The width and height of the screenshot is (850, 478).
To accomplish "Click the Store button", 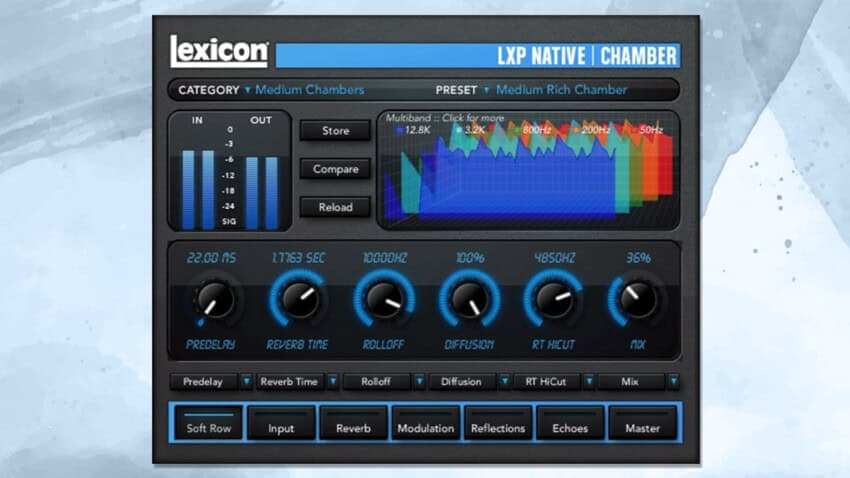I will coord(335,131).
